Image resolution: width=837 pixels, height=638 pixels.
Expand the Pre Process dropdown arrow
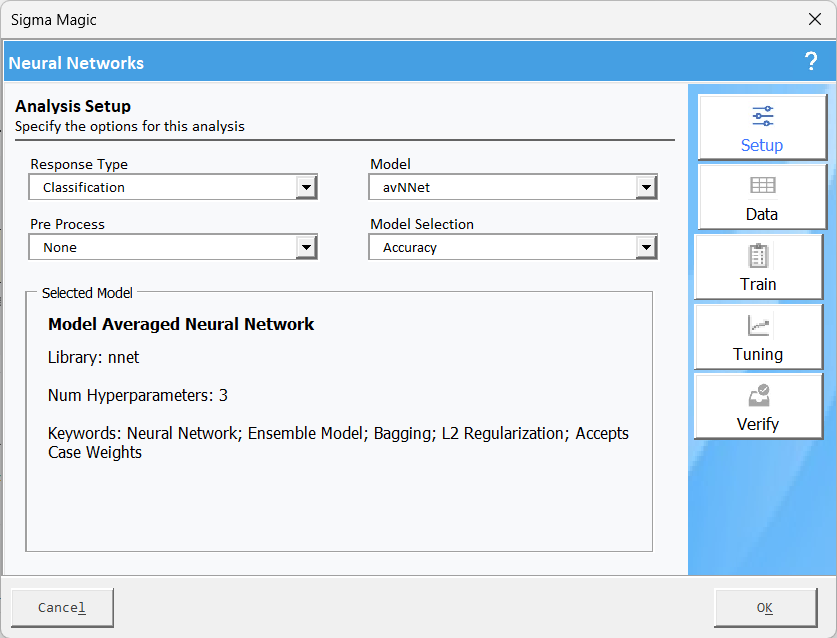click(306, 248)
